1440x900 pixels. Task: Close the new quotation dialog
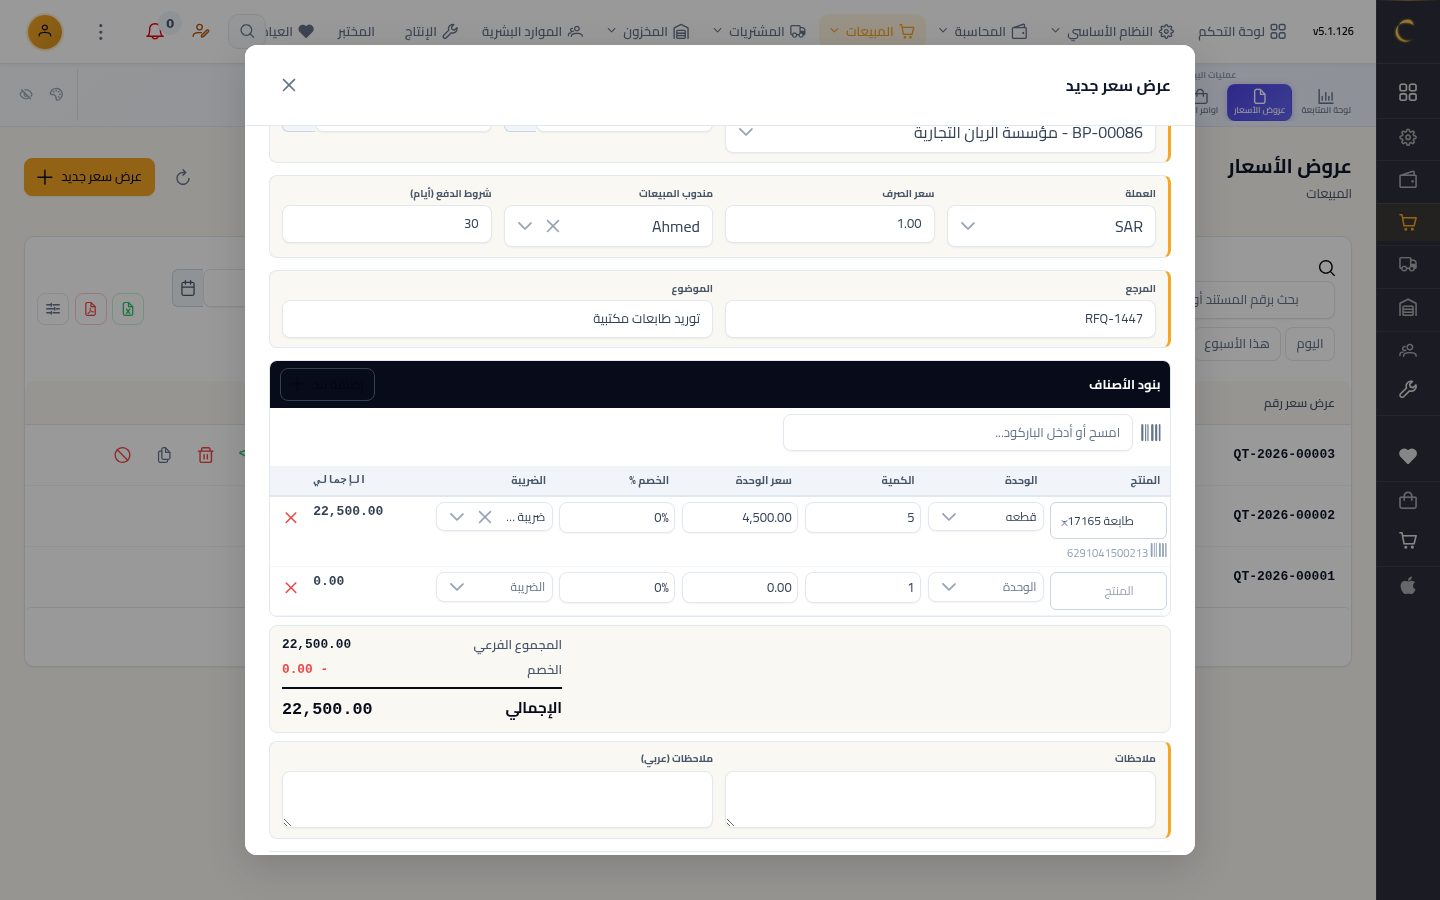(289, 85)
